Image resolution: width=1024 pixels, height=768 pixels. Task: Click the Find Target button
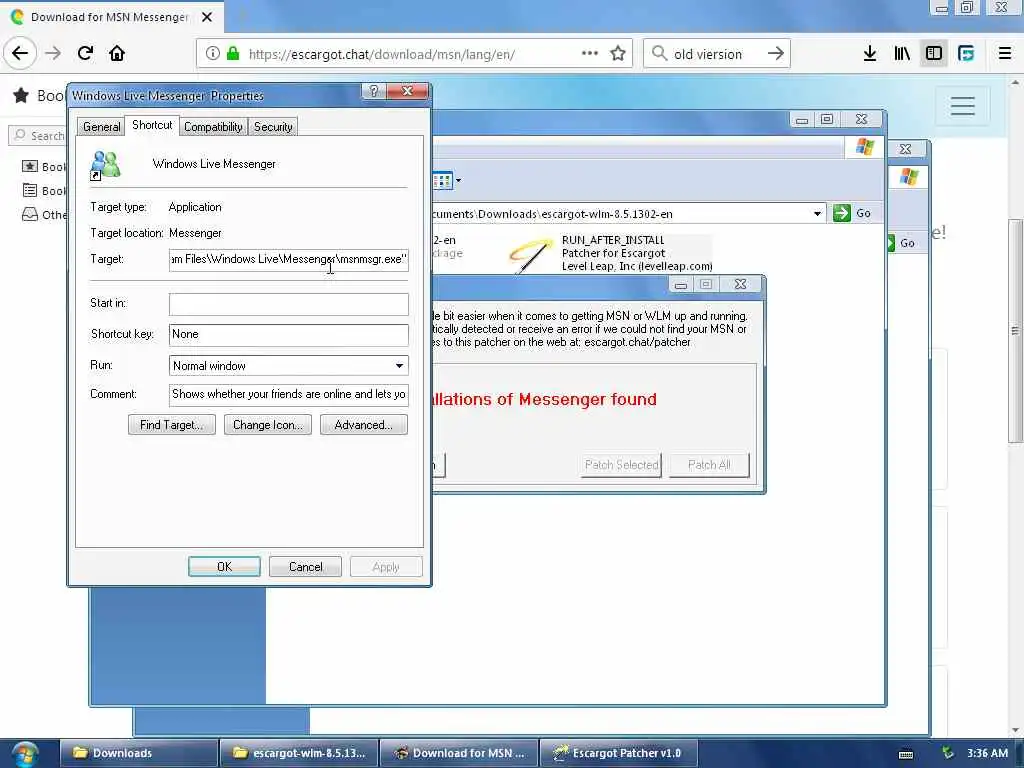click(172, 425)
